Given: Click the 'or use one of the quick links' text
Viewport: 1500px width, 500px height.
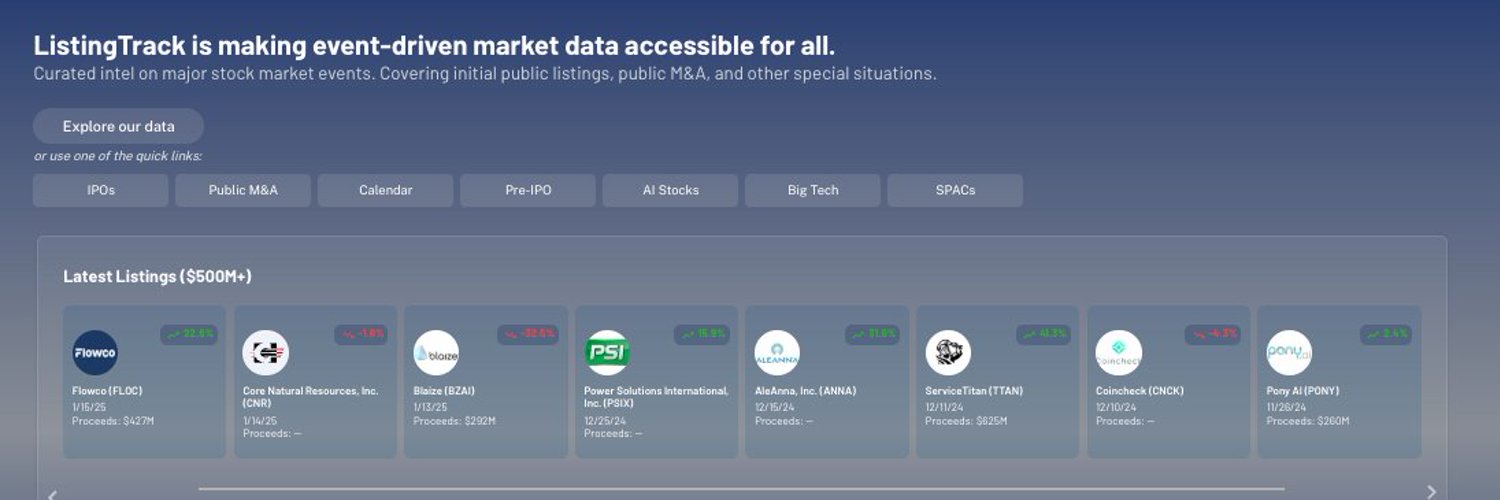Looking at the screenshot, I should [118, 156].
